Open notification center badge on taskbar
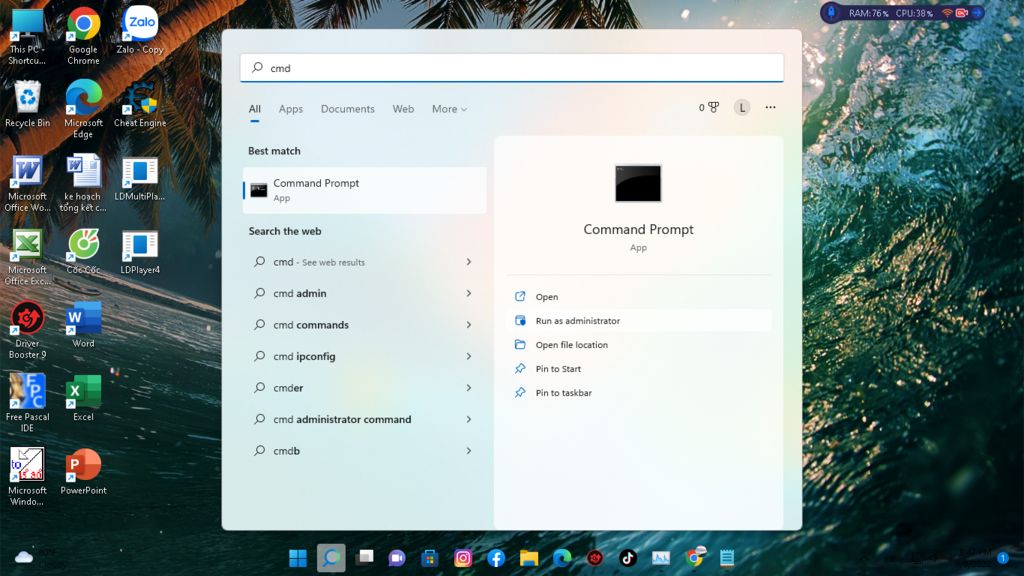 click(x=1002, y=558)
